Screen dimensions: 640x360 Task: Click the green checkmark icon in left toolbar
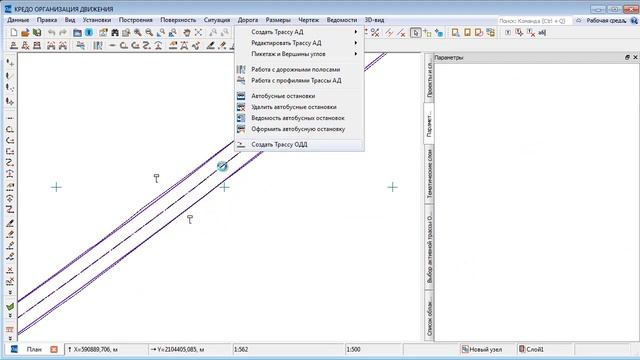(10, 306)
